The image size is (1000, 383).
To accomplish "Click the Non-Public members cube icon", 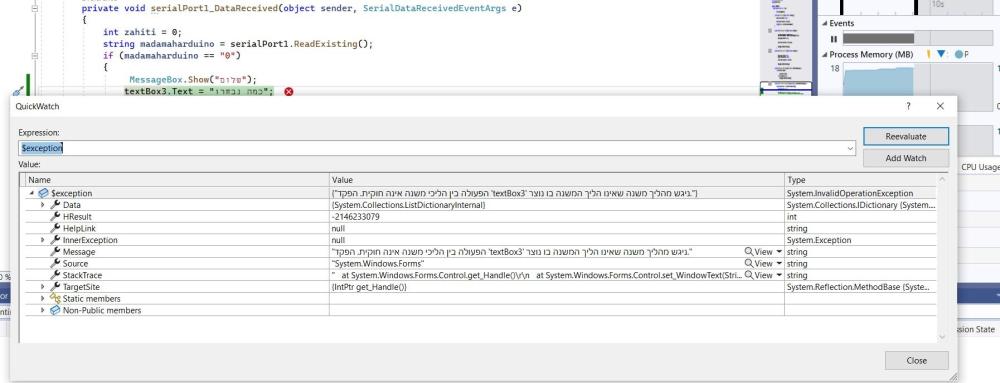I will 55,310.
